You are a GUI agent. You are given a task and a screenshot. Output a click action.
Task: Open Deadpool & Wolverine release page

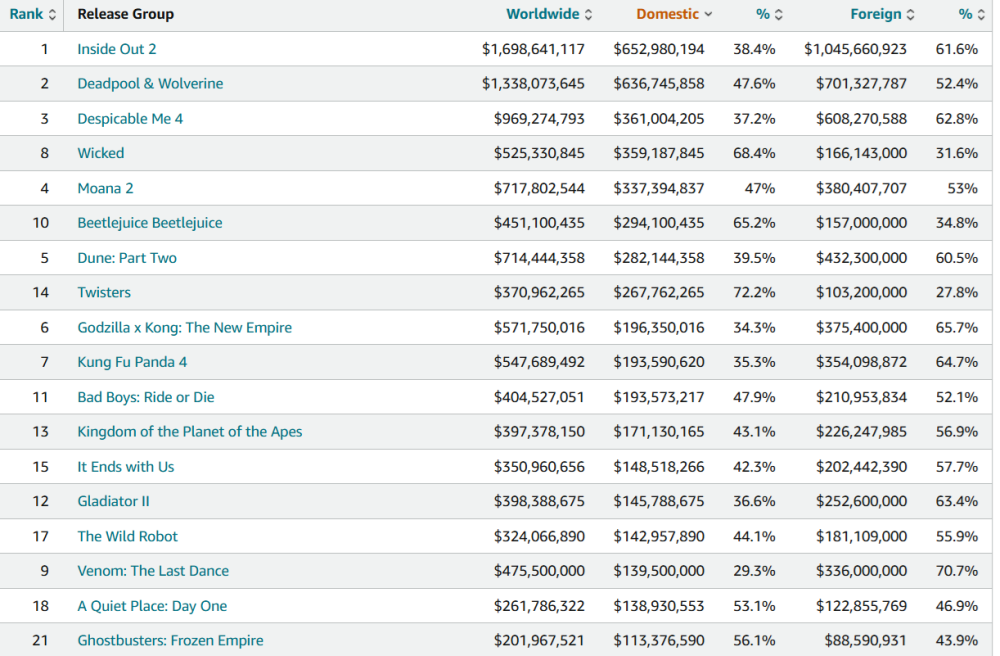click(150, 84)
